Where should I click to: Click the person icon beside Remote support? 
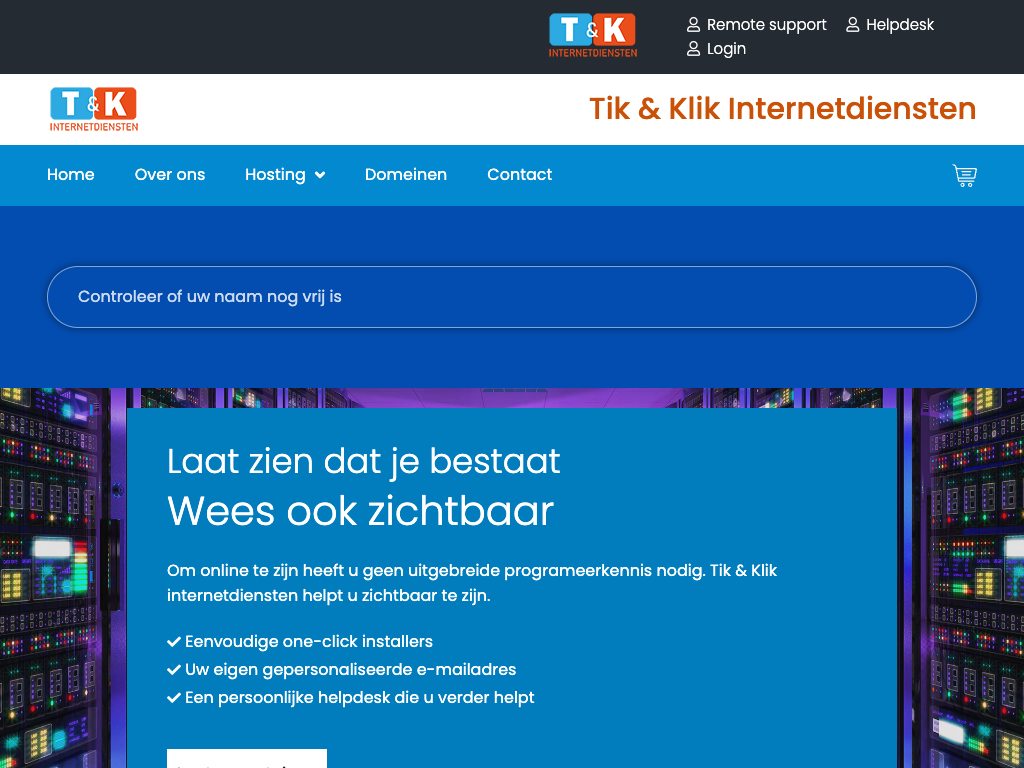[x=693, y=25]
